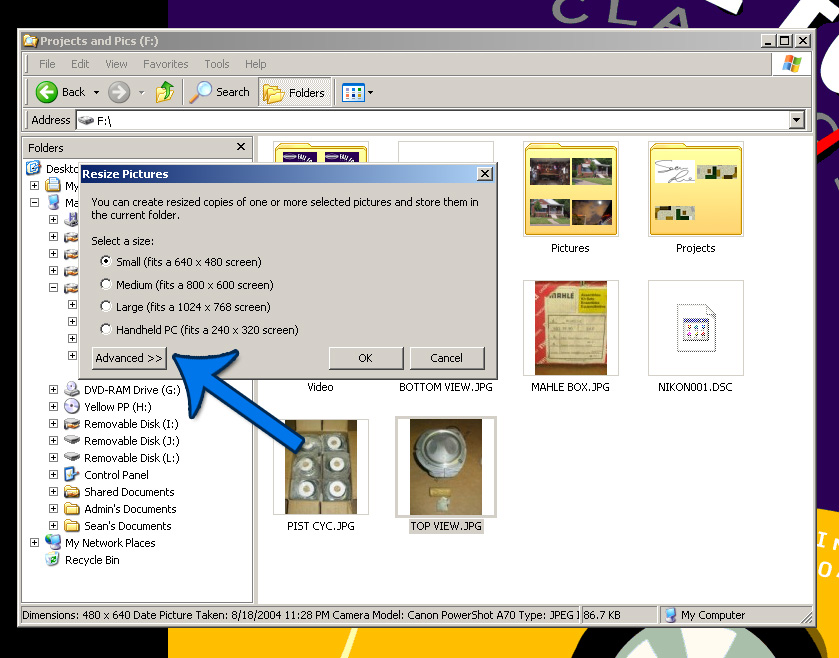This screenshot has width=839, height=658.
Task: Click the Admin's Documents folder icon
Action: pos(72,509)
